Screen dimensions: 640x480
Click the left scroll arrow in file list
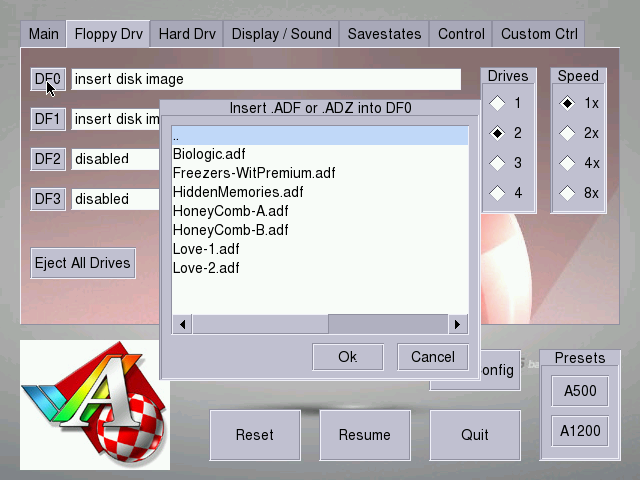coord(183,324)
